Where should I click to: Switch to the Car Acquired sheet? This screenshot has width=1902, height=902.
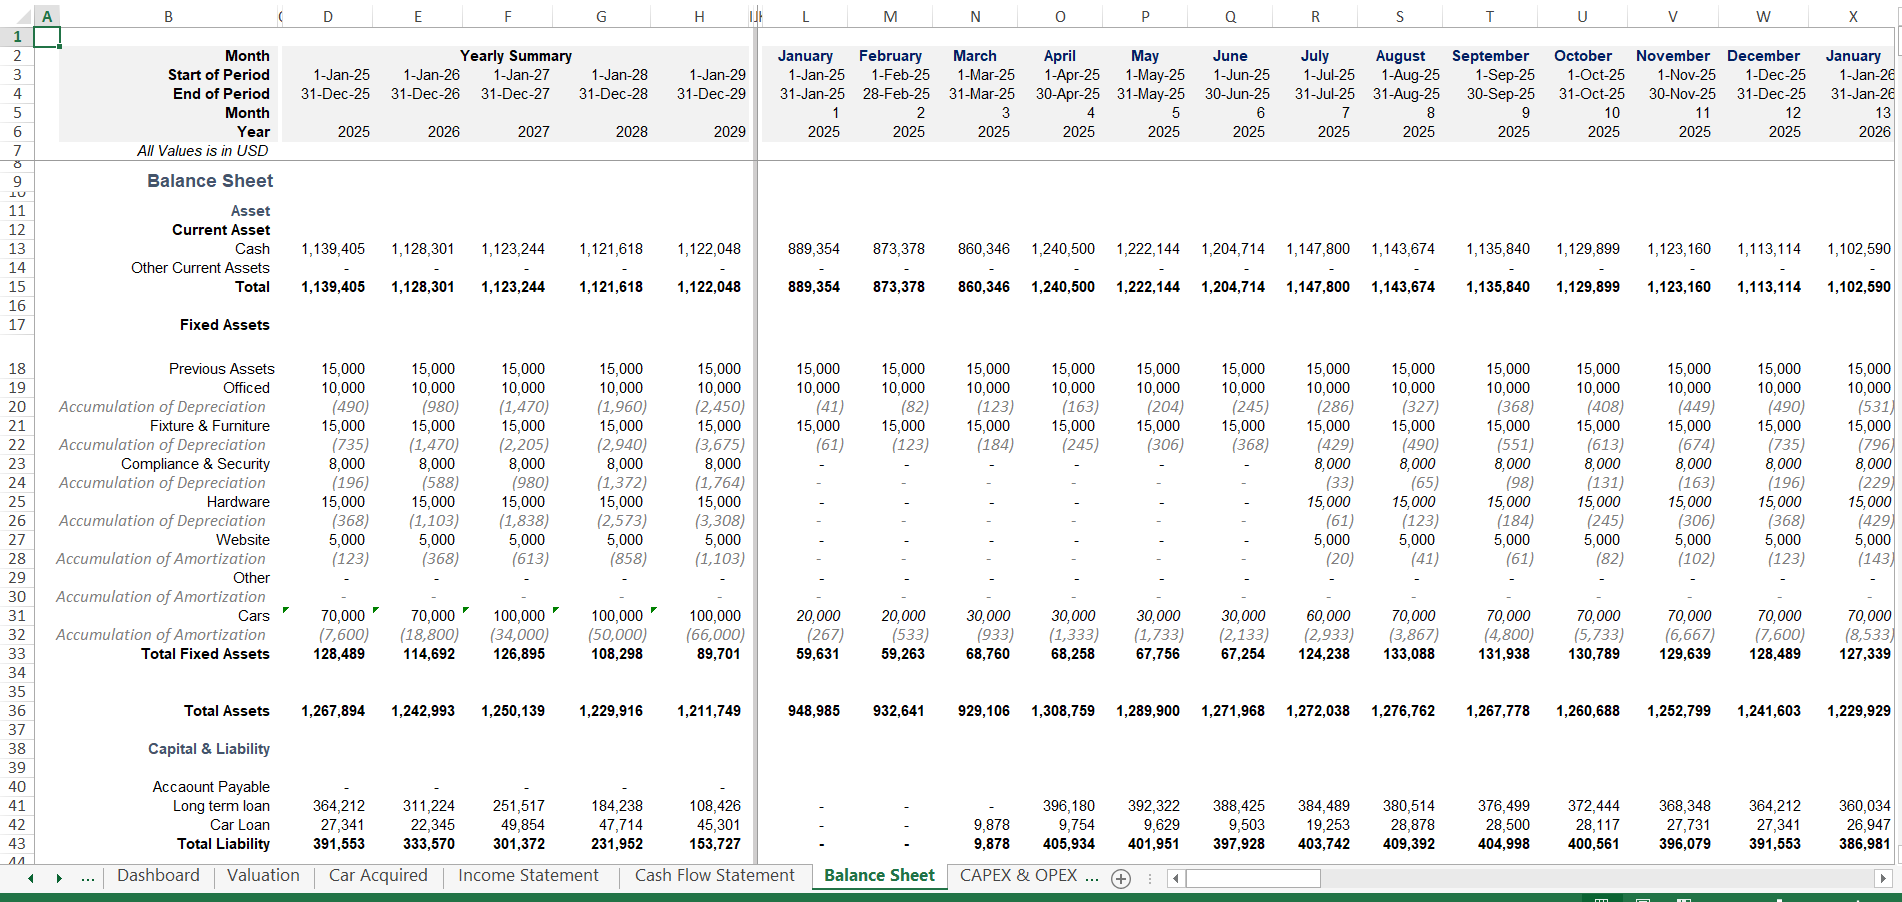pos(378,875)
